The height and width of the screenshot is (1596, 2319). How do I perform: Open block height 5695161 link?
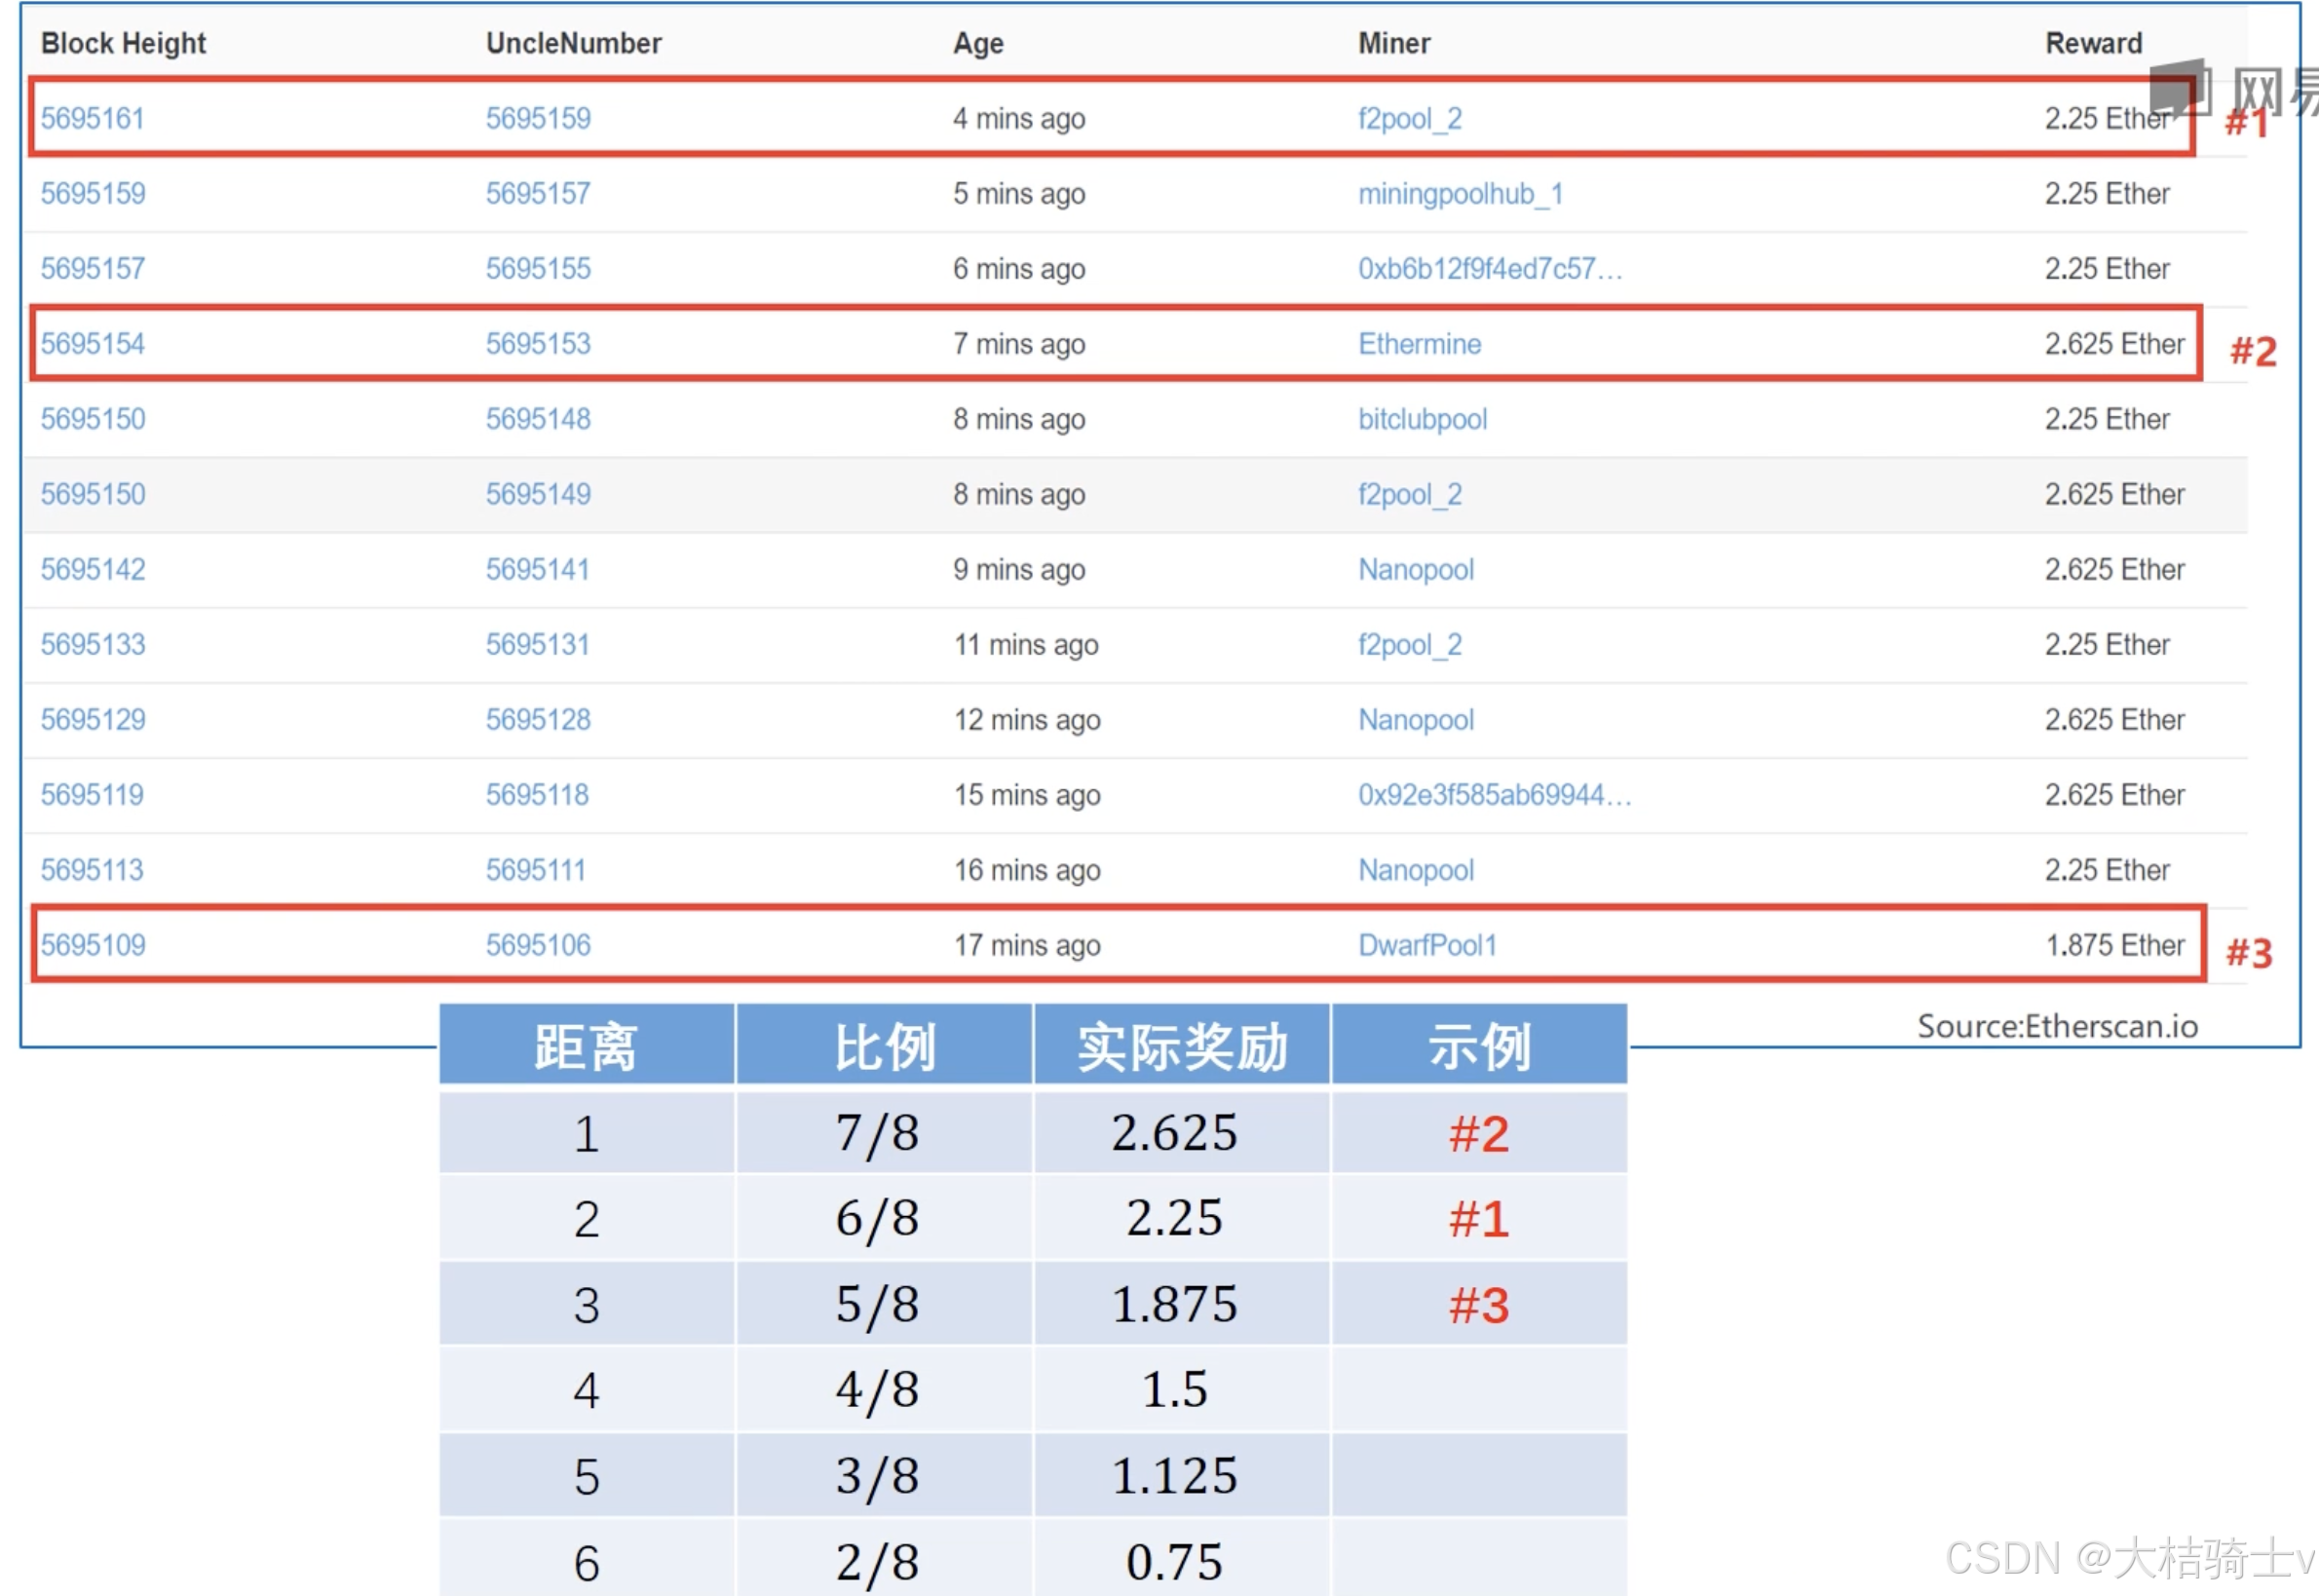point(92,118)
